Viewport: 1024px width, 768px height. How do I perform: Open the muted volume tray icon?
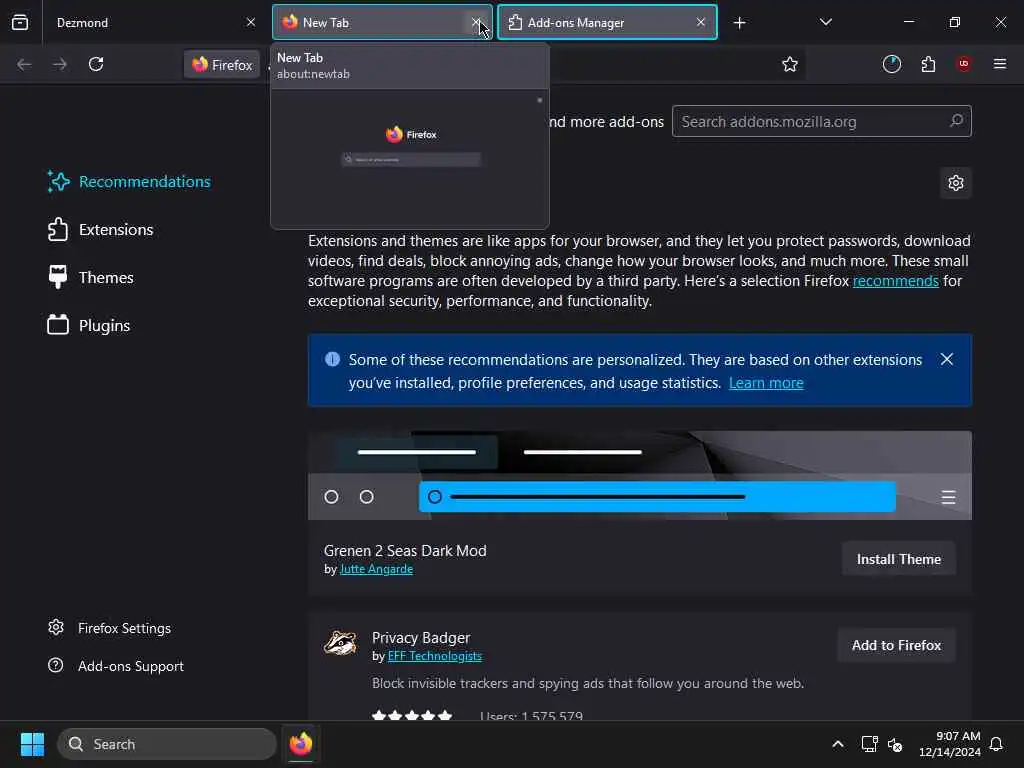point(895,744)
